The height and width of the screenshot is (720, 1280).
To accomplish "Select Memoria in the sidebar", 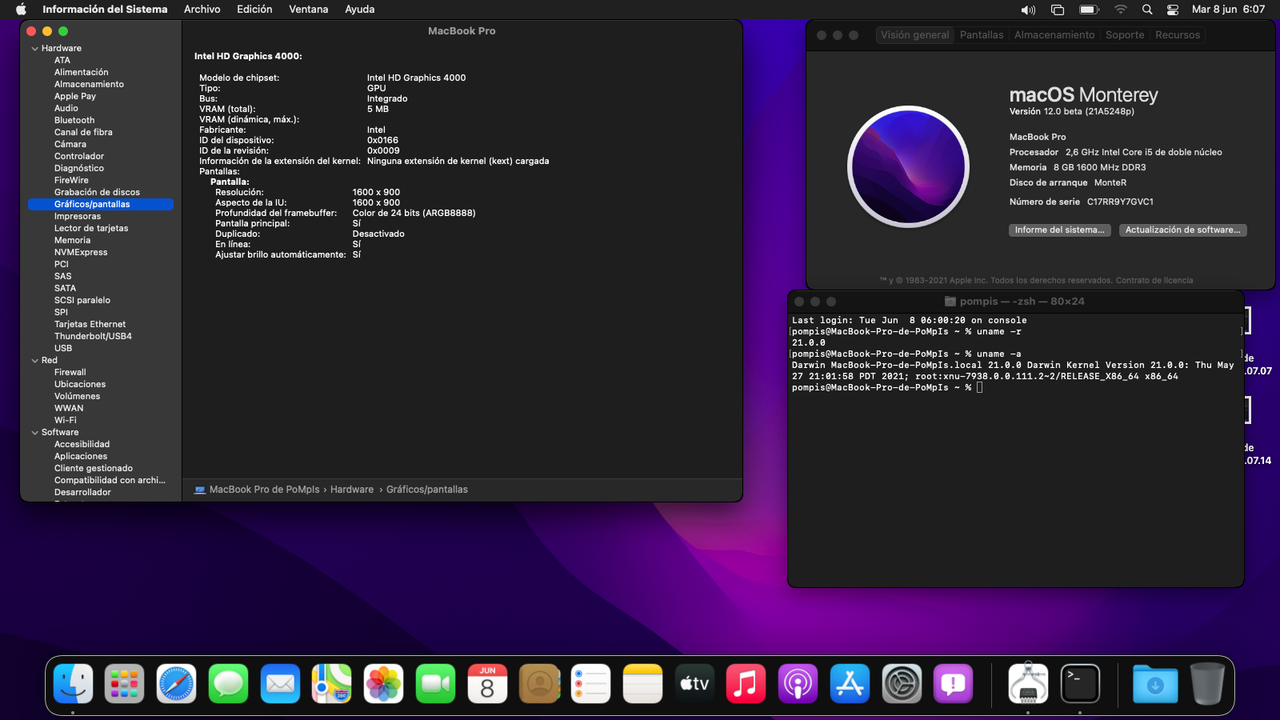I will tap(72, 240).
